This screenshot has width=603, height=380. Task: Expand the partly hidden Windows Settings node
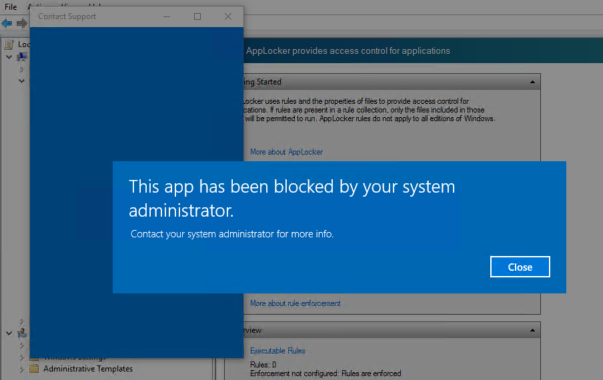coord(22,358)
